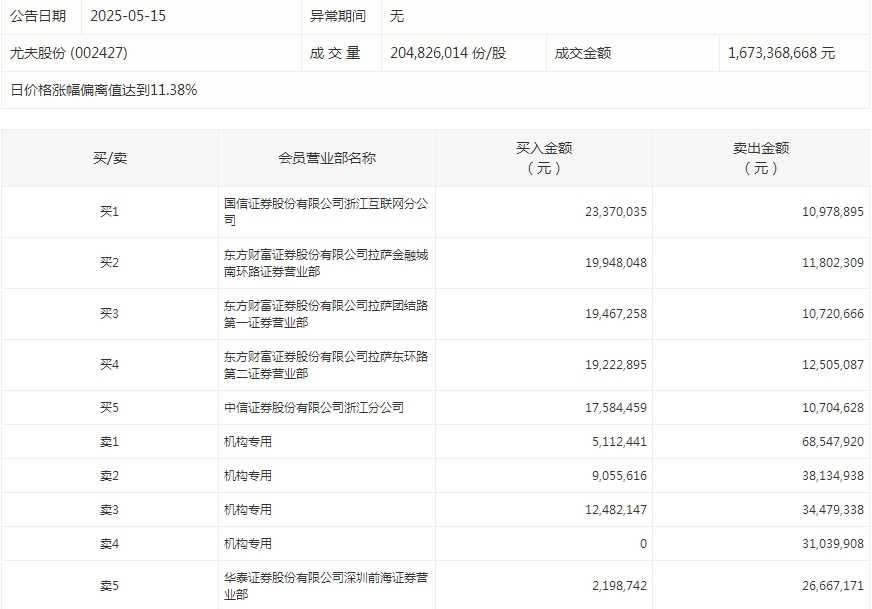Click the 成交金额 label
The image size is (872, 609).
(x=583, y=53)
